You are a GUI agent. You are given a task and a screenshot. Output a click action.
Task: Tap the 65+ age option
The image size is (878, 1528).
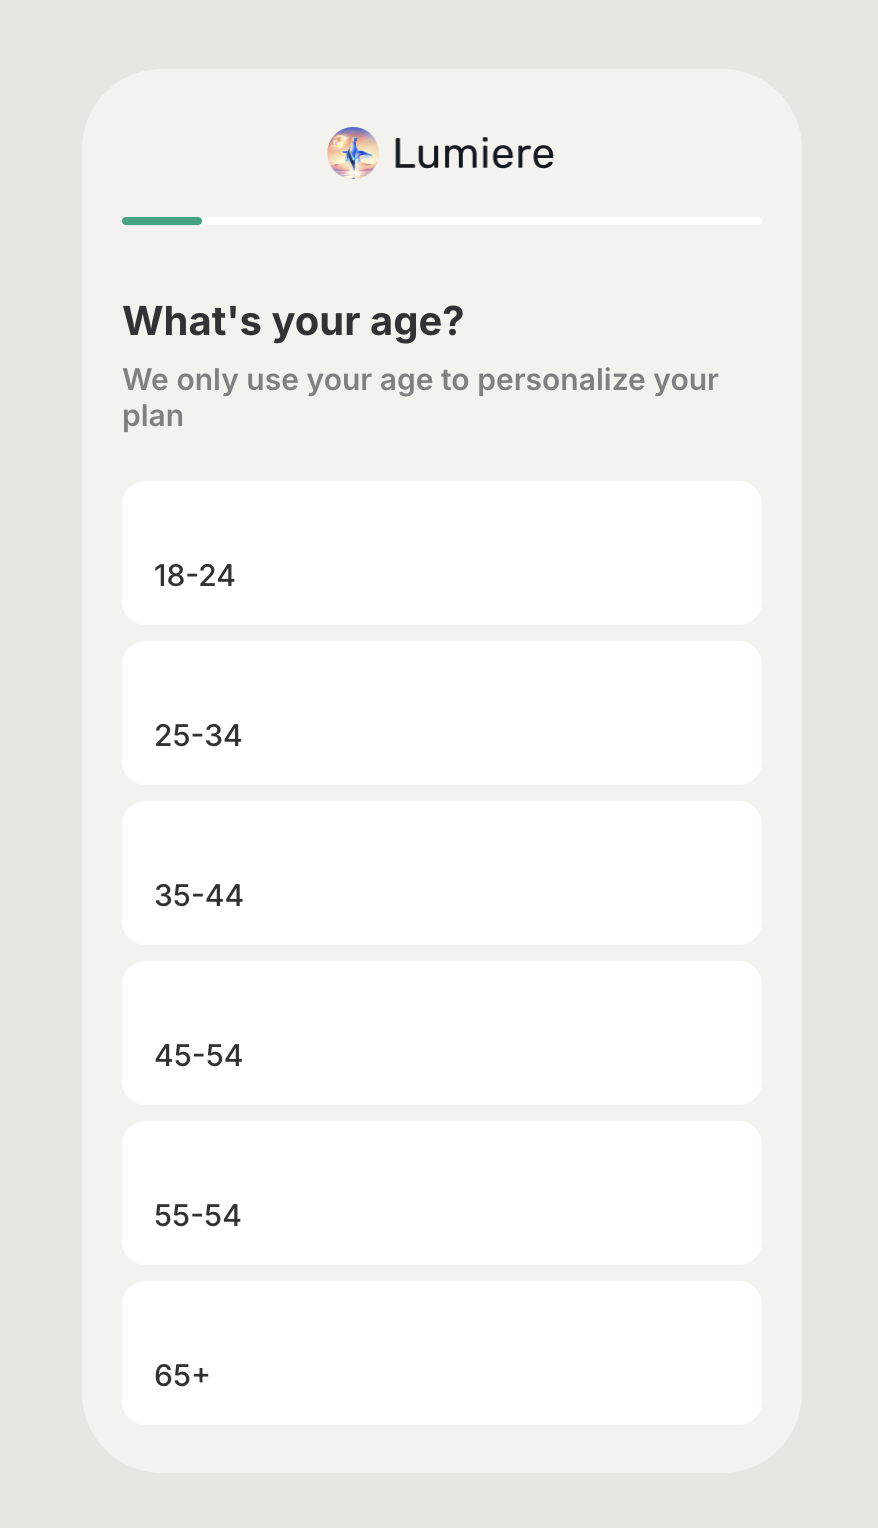pos(441,1353)
